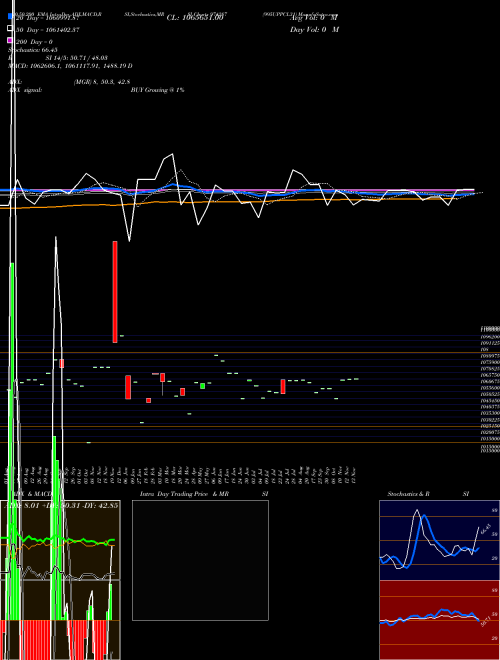Click the 'Stochastics & R' panel title
500x660 pixels.
pyautogui.click(x=408, y=494)
